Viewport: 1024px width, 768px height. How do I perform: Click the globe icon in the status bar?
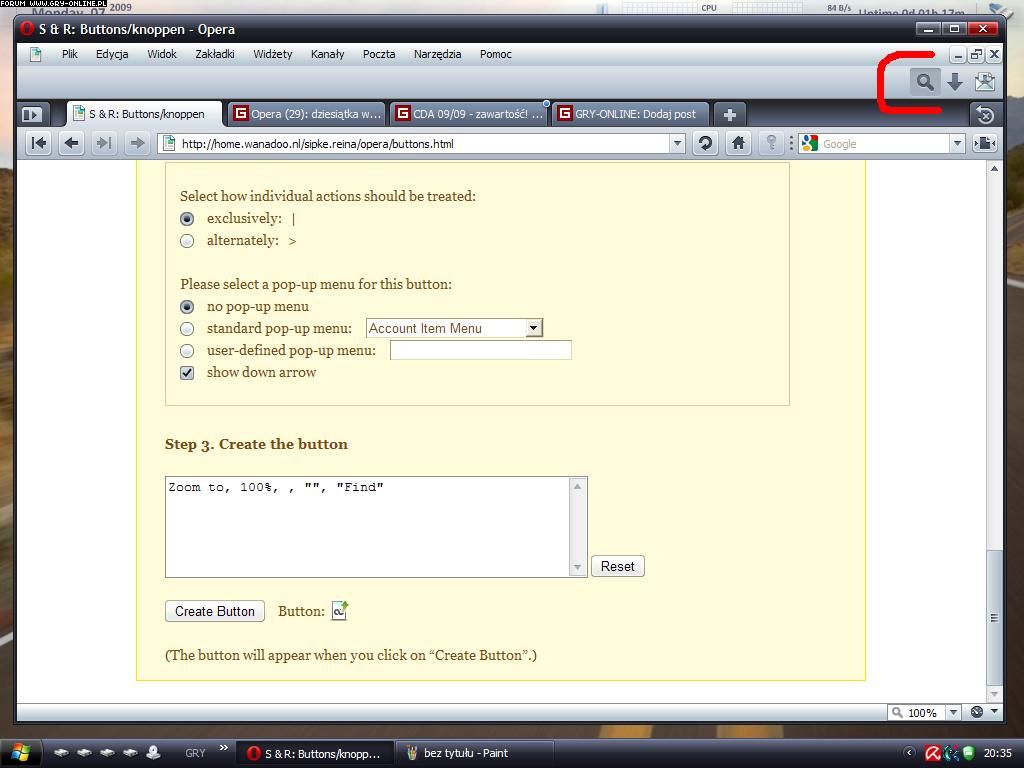tap(977, 712)
